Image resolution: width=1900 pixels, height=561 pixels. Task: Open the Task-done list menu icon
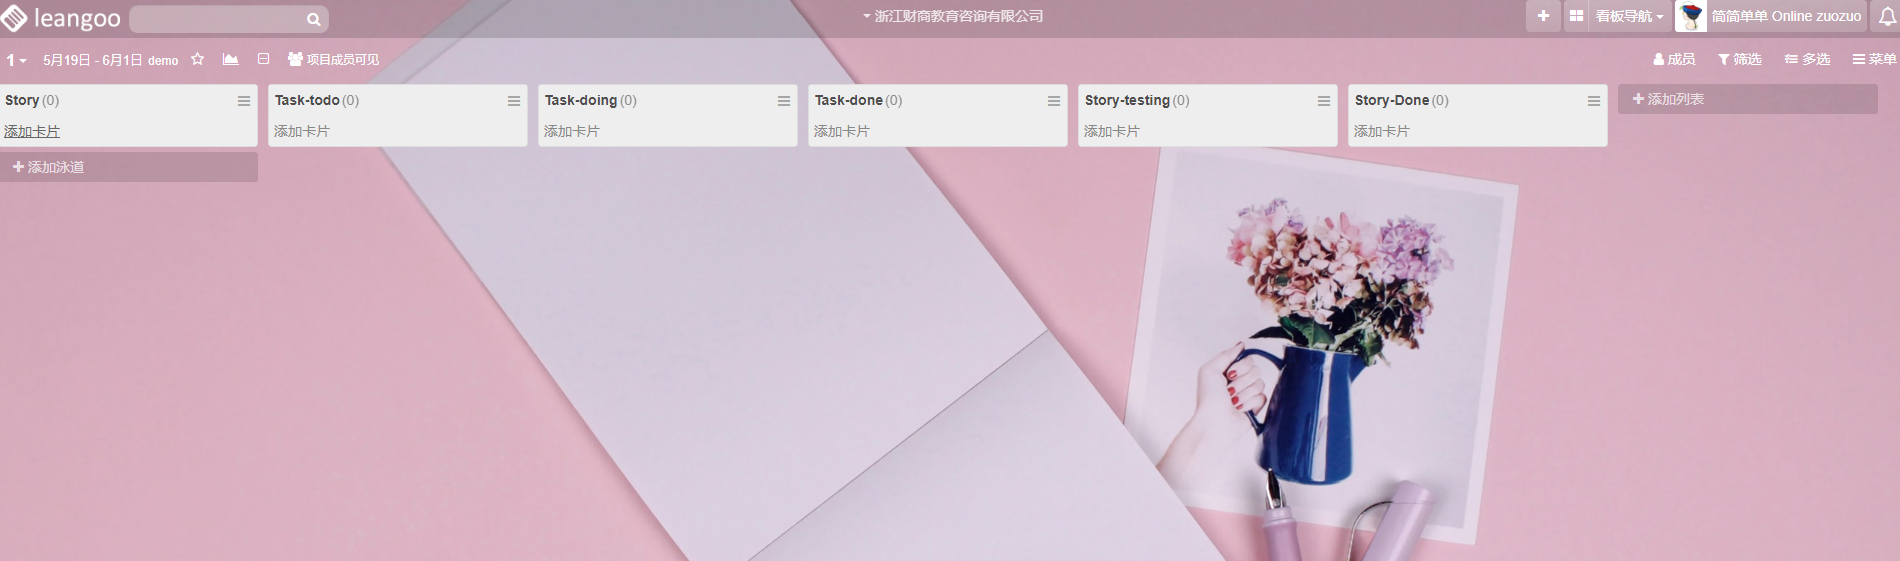(x=1054, y=101)
